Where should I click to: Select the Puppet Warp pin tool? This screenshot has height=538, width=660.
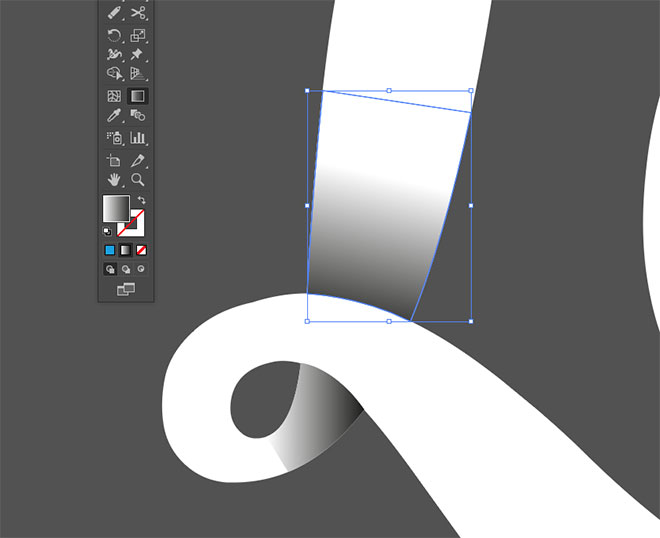[x=138, y=54]
